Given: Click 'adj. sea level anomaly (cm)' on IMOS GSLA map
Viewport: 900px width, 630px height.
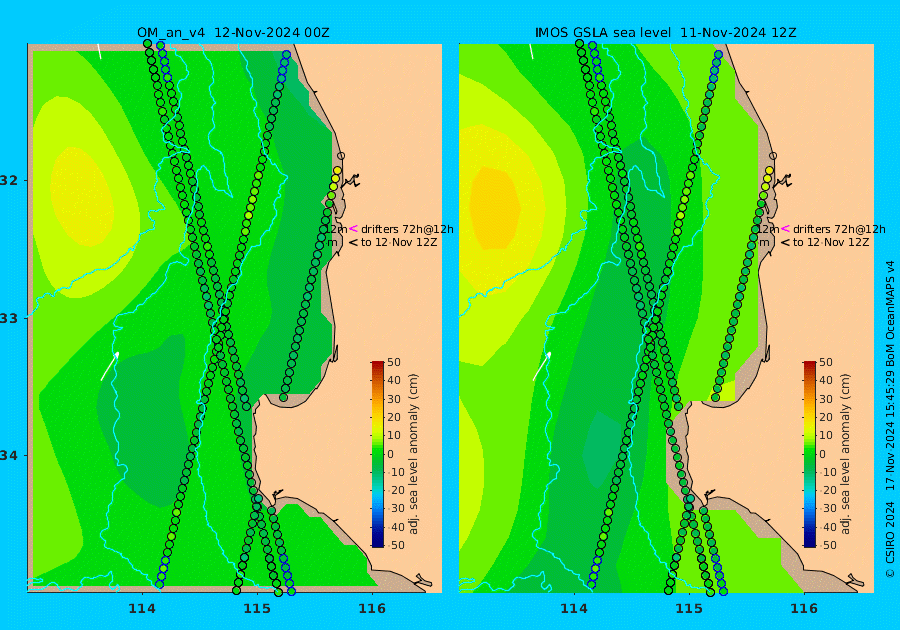Looking at the screenshot, I should click(845, 454).
